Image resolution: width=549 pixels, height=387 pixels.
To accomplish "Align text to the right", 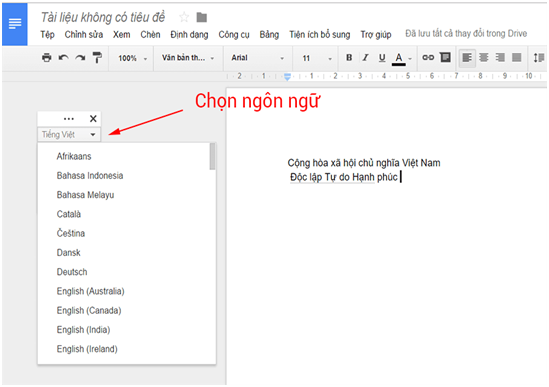I will pyautogui.click(x=500, y=57).
